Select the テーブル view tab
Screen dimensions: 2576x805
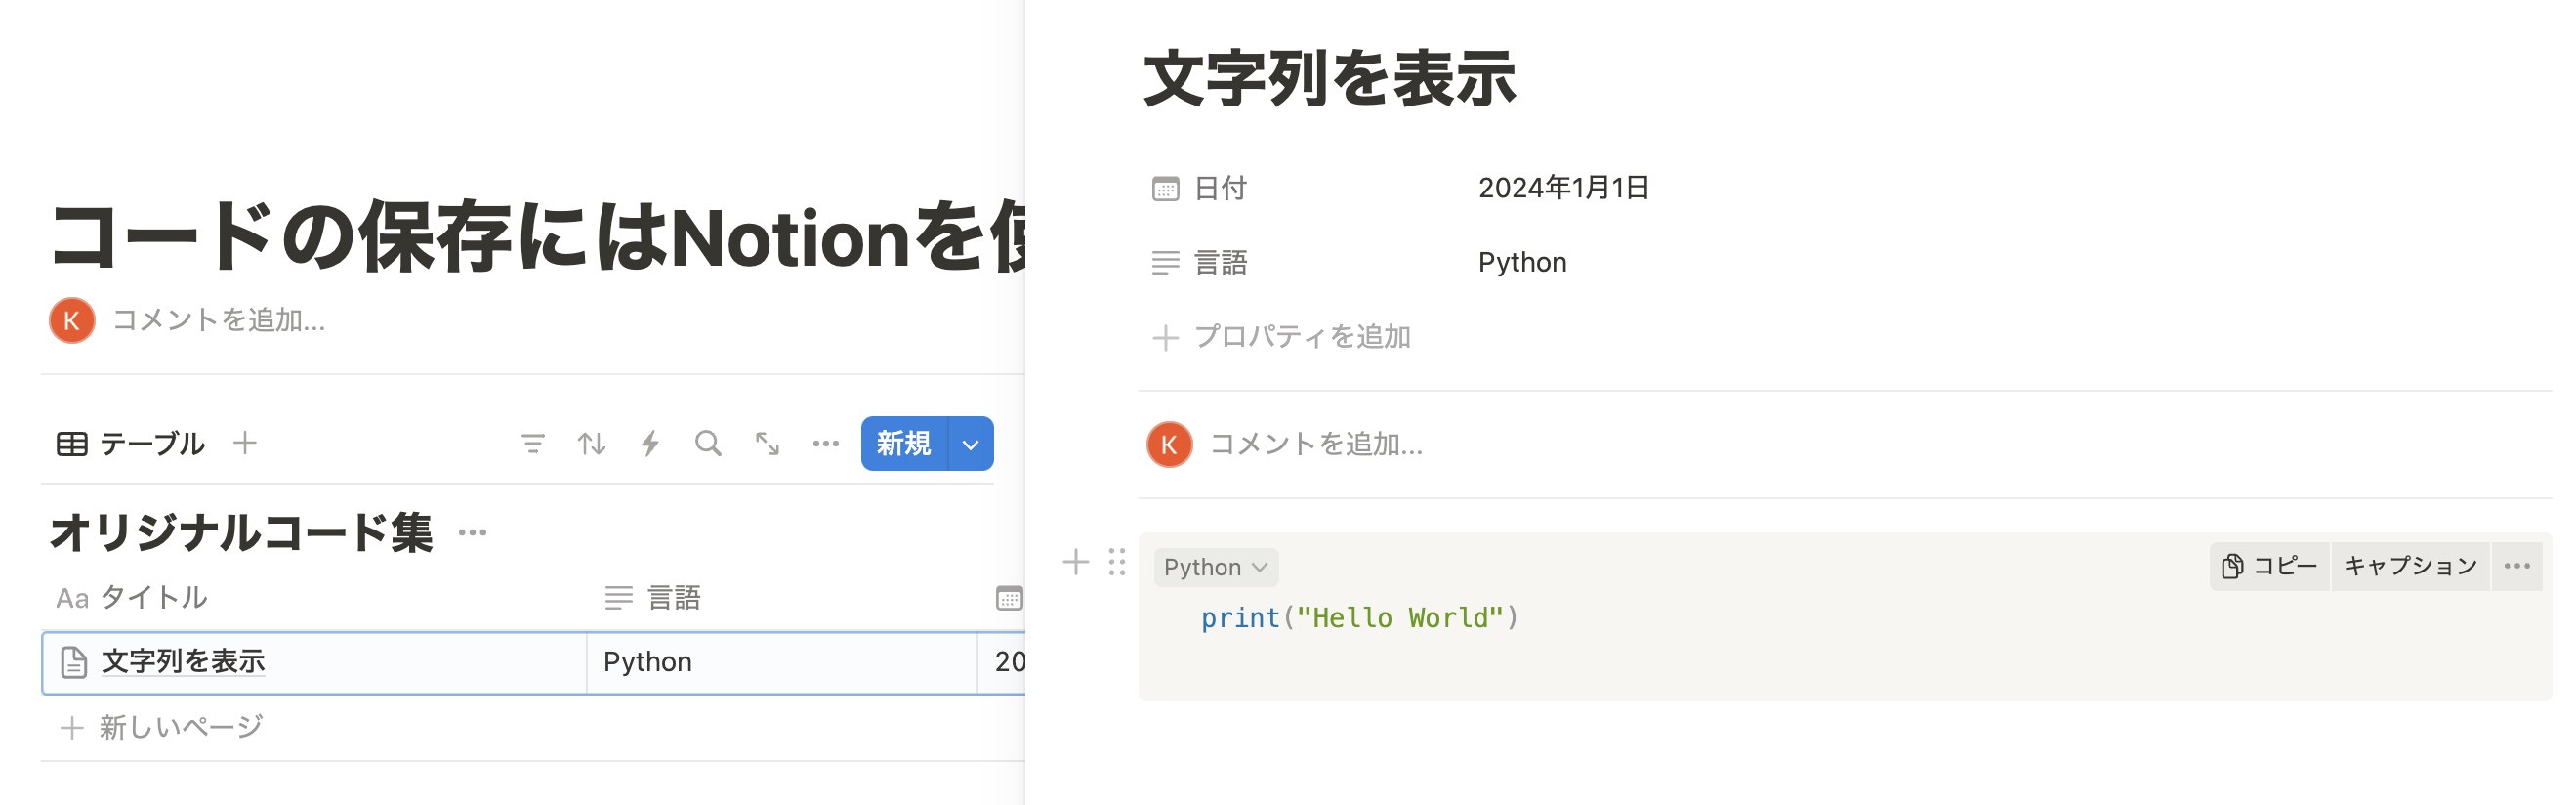coord(130,443)
